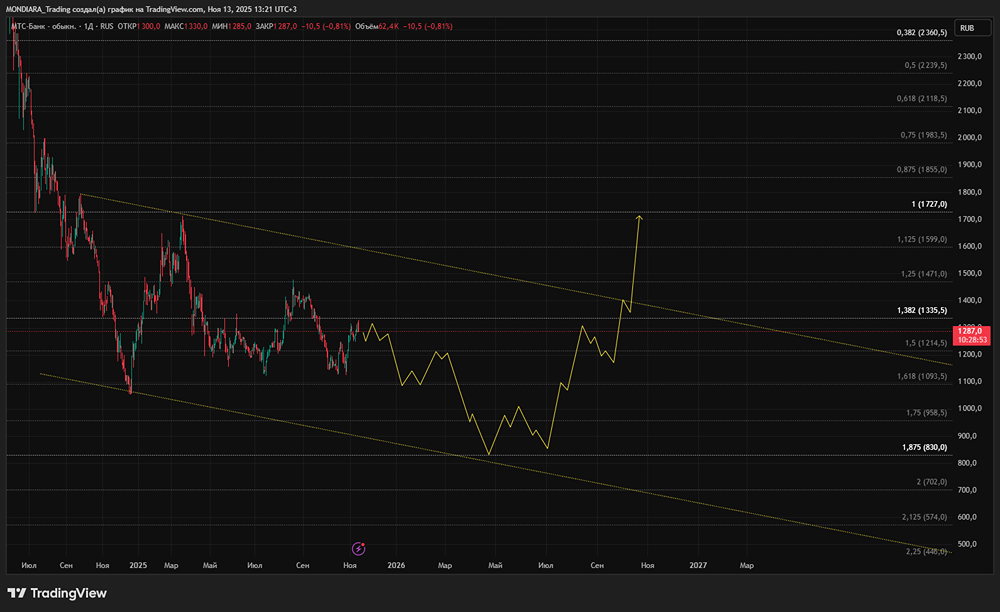Open the TradingView logo at bottom left
Image resolution: width=1000 pixels, height=612 pixels.
pos(57,594)
